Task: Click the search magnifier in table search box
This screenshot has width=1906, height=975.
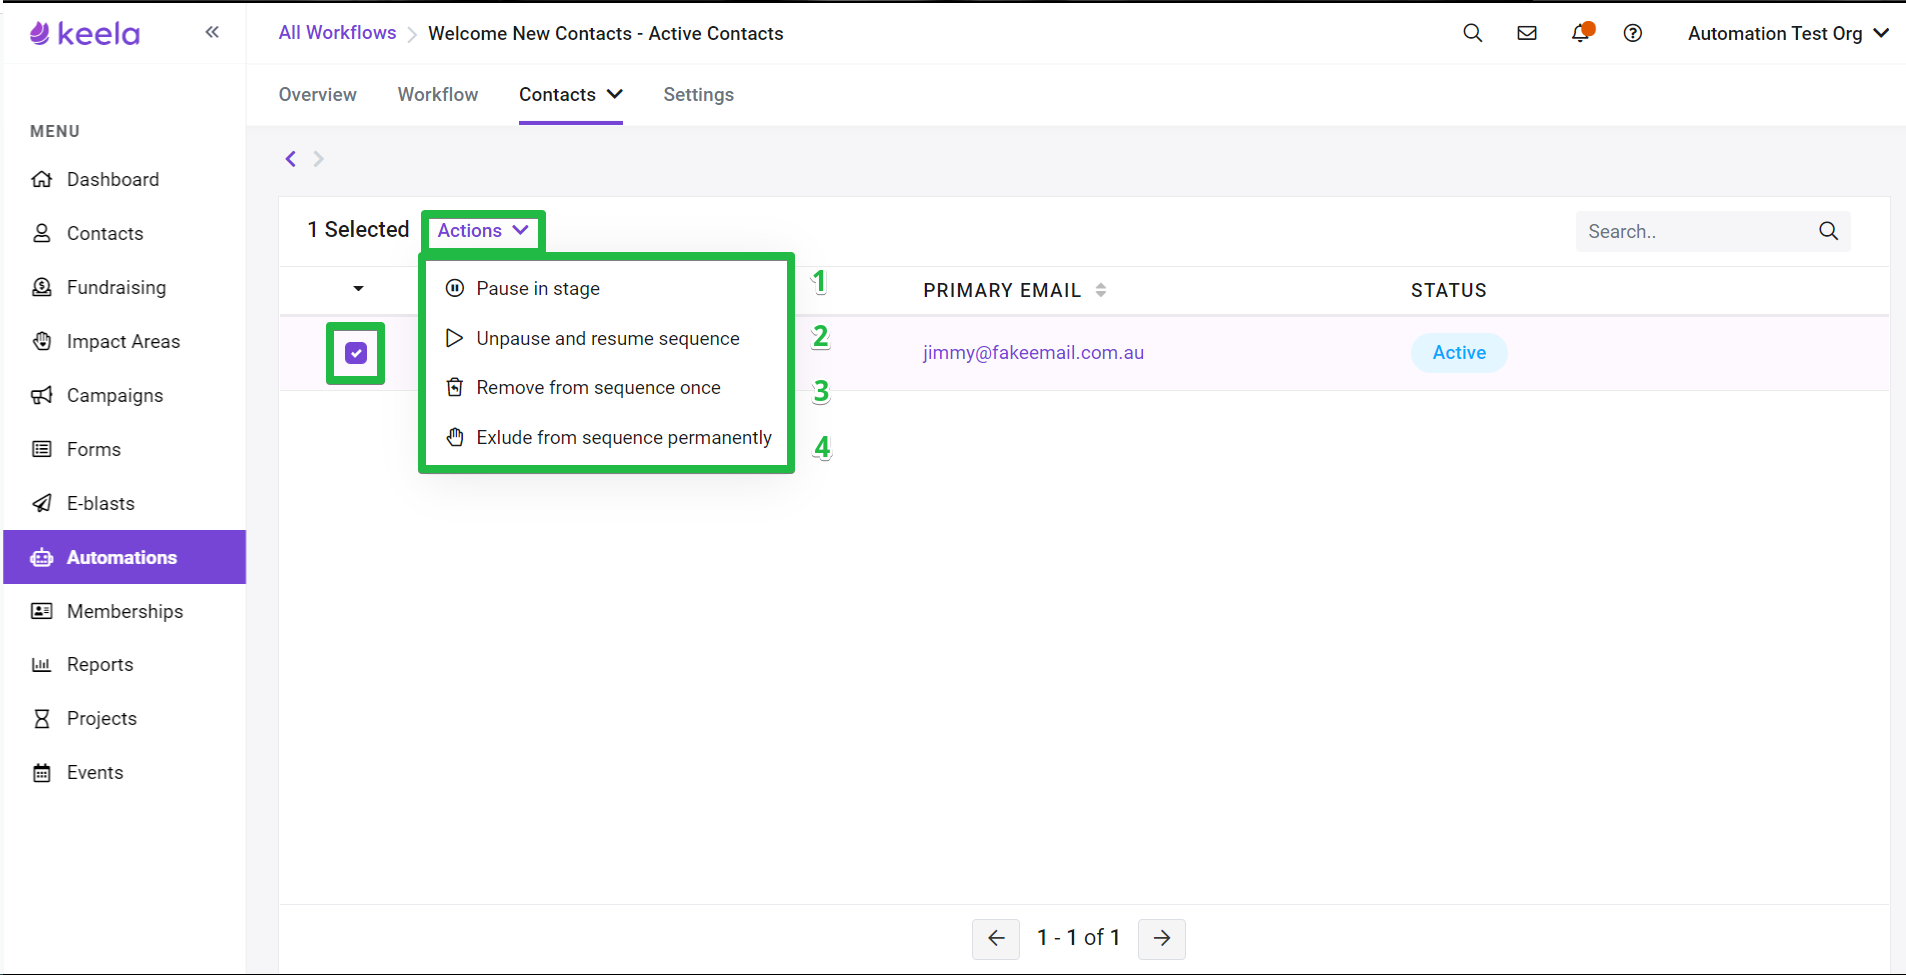Action: click(x=1829, y=231)
